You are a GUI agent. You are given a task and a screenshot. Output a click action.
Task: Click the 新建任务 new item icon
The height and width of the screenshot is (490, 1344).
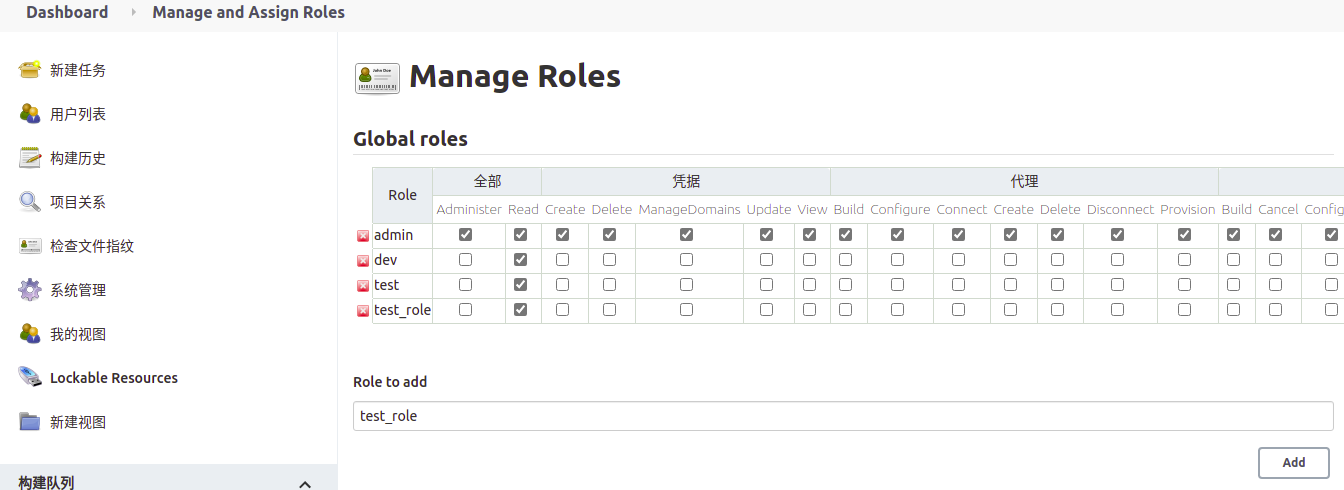(x=30, y=70)
